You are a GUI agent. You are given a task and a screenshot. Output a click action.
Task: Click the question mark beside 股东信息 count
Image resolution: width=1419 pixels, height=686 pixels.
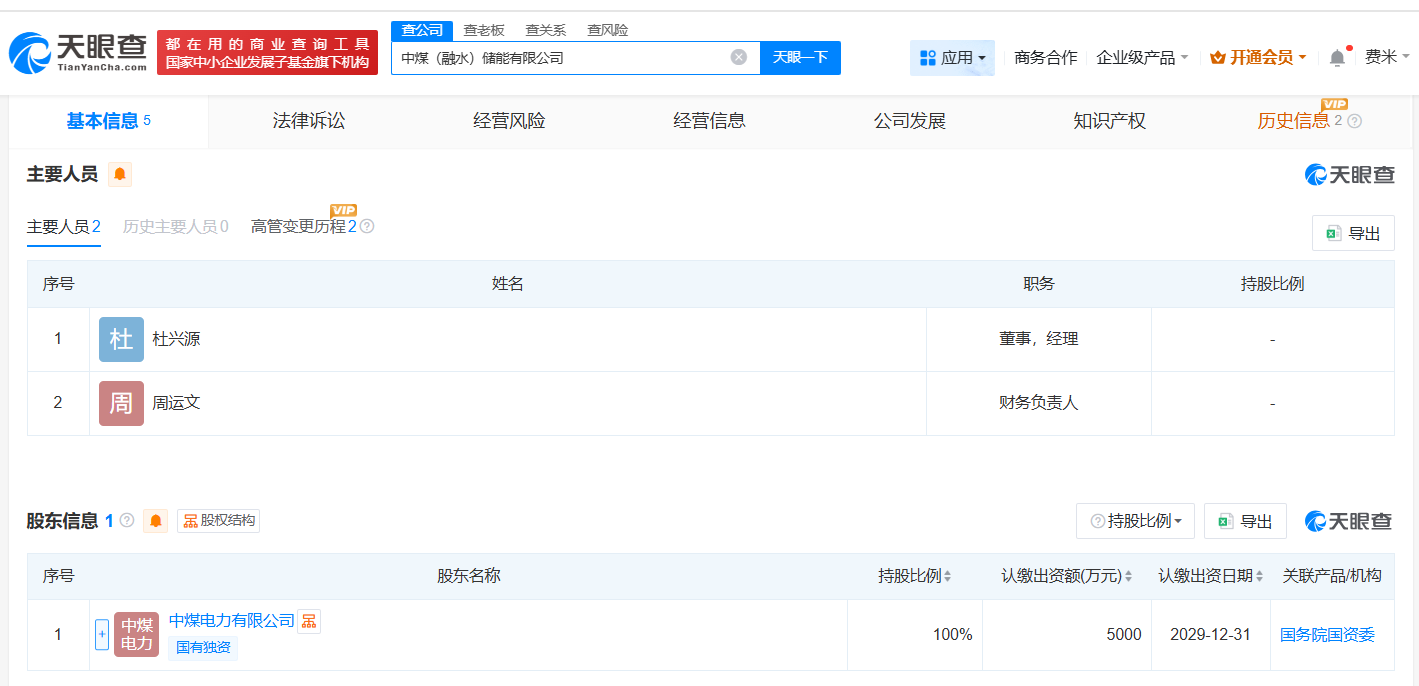127,520
